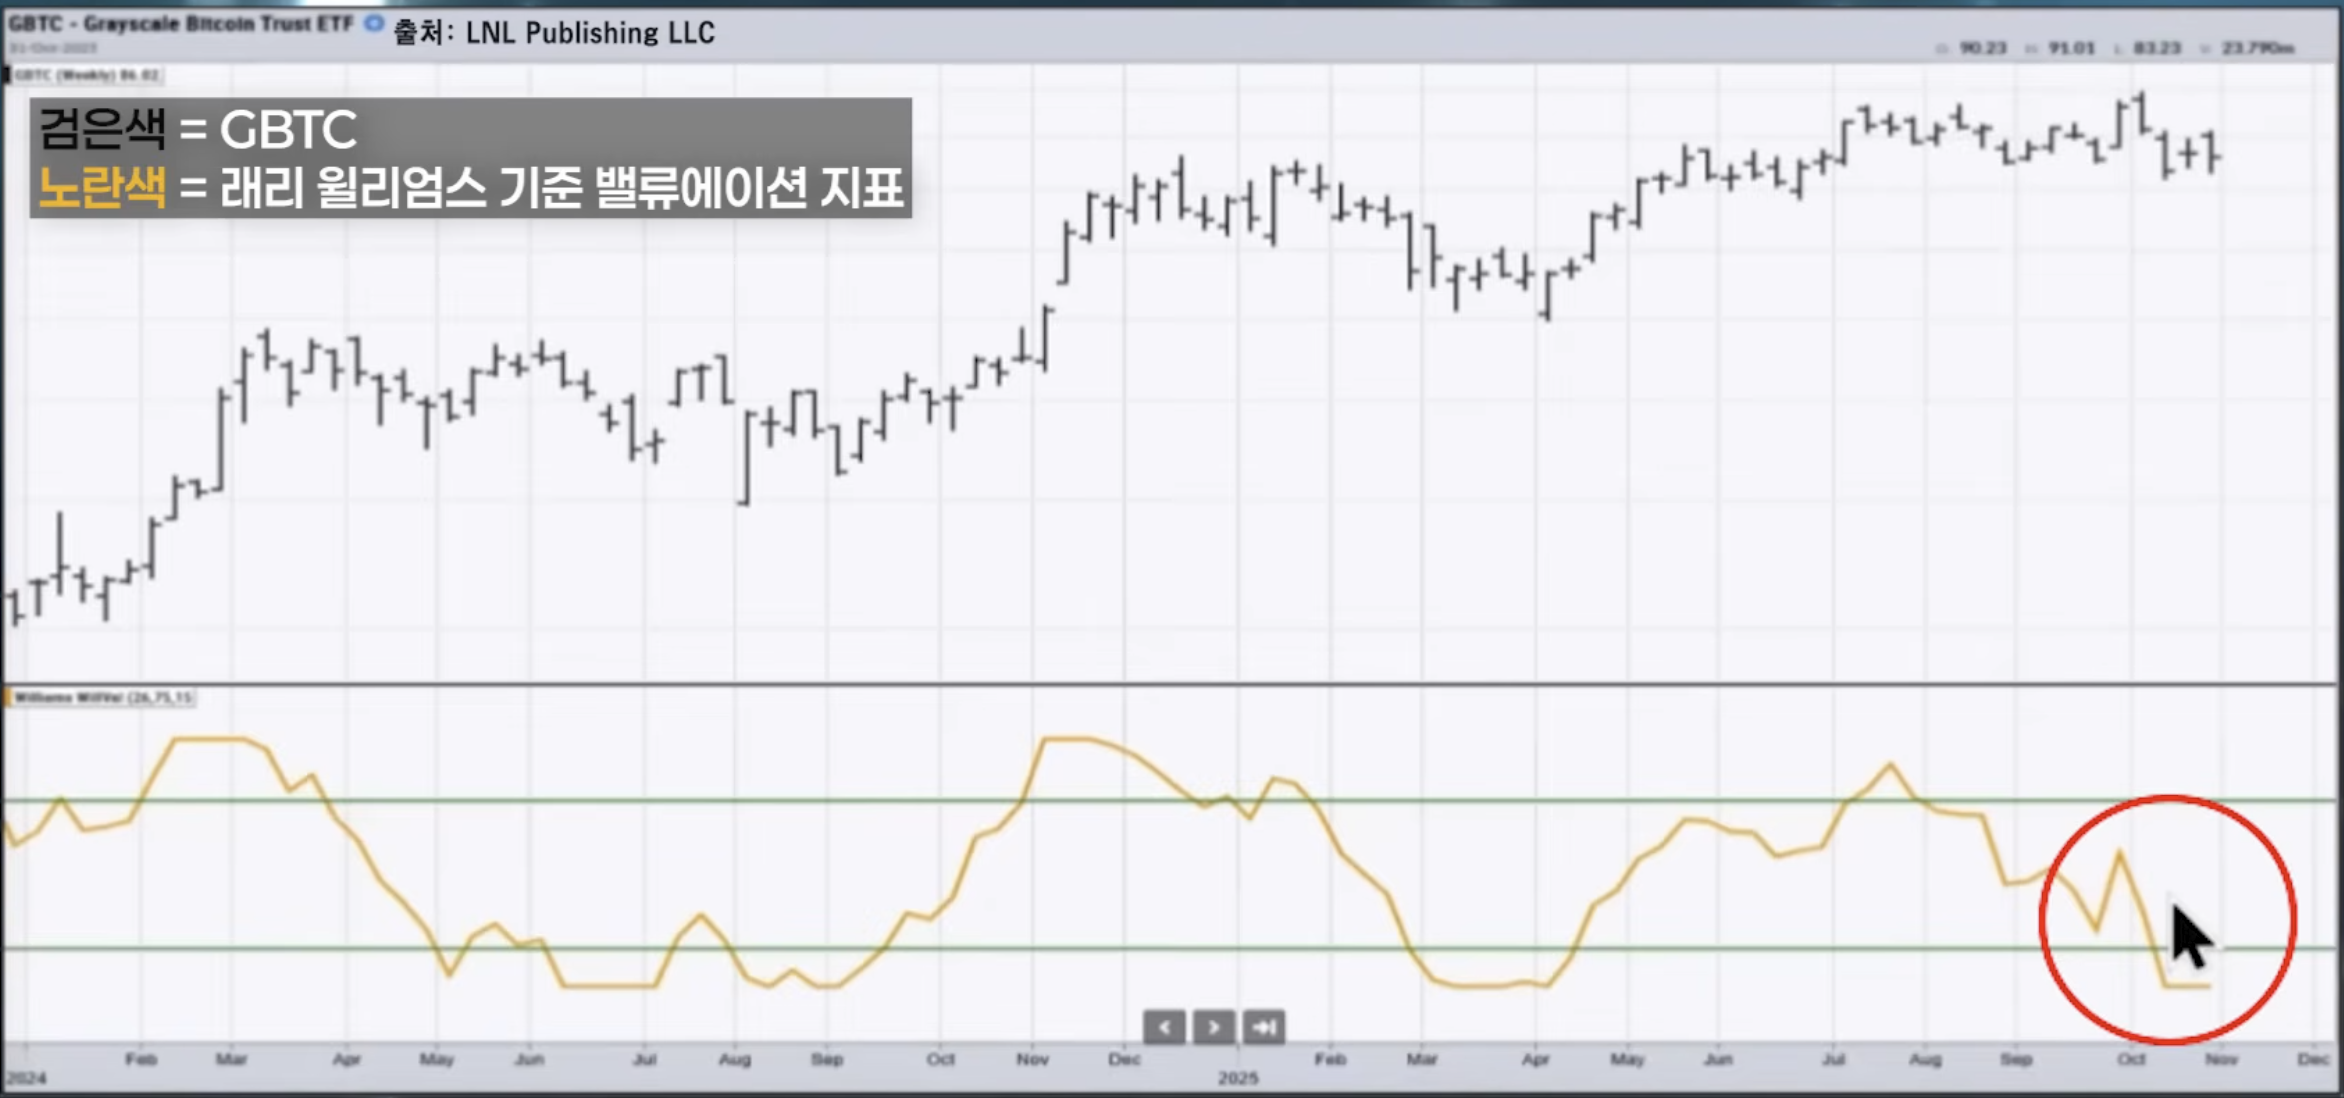
Task: Click the scroll chart left arrow button
Action: [x=1164, y=1027]
